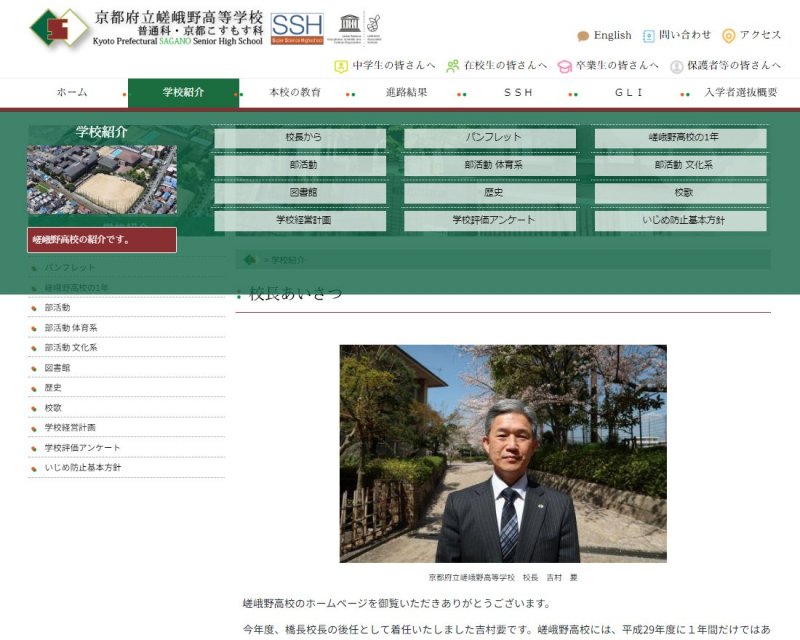
Task: Select いじめ防止基本方針 in the dropdown panel
Action: point(680,221)
